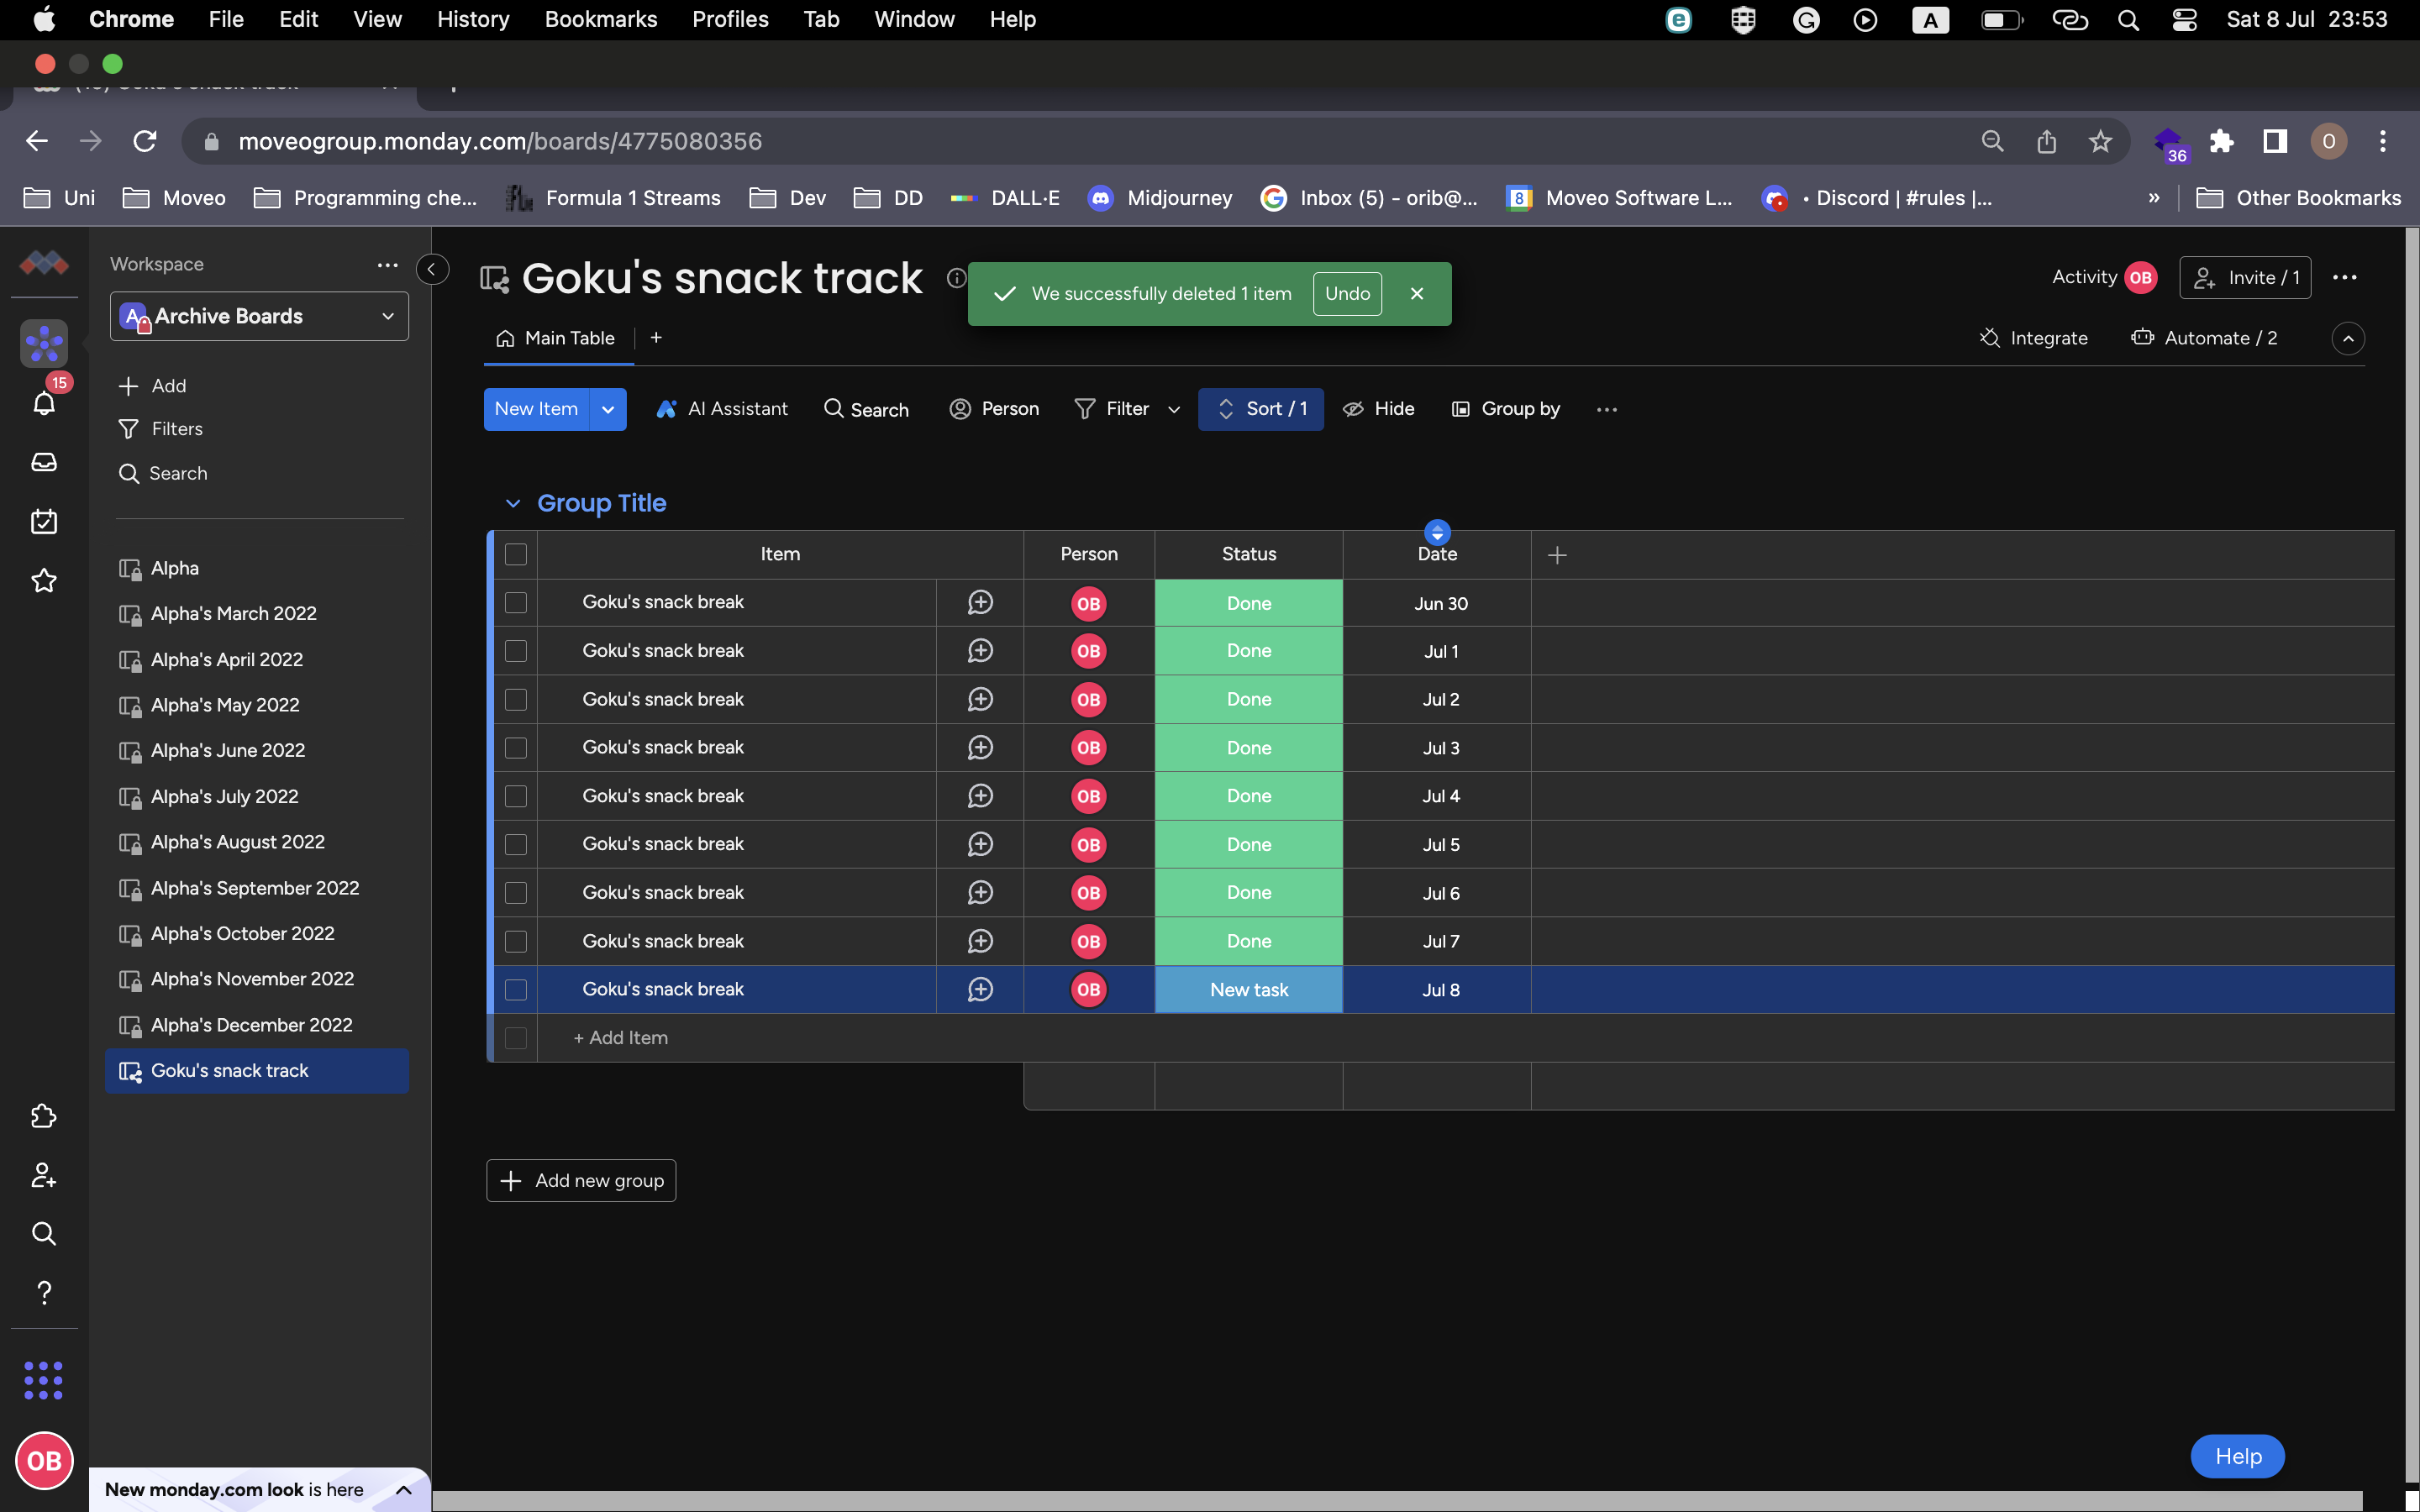2420x1512 pixels.
Task: Check the Jul 3 snack break row
Action: pyautogui.click(x=516, y=748)
